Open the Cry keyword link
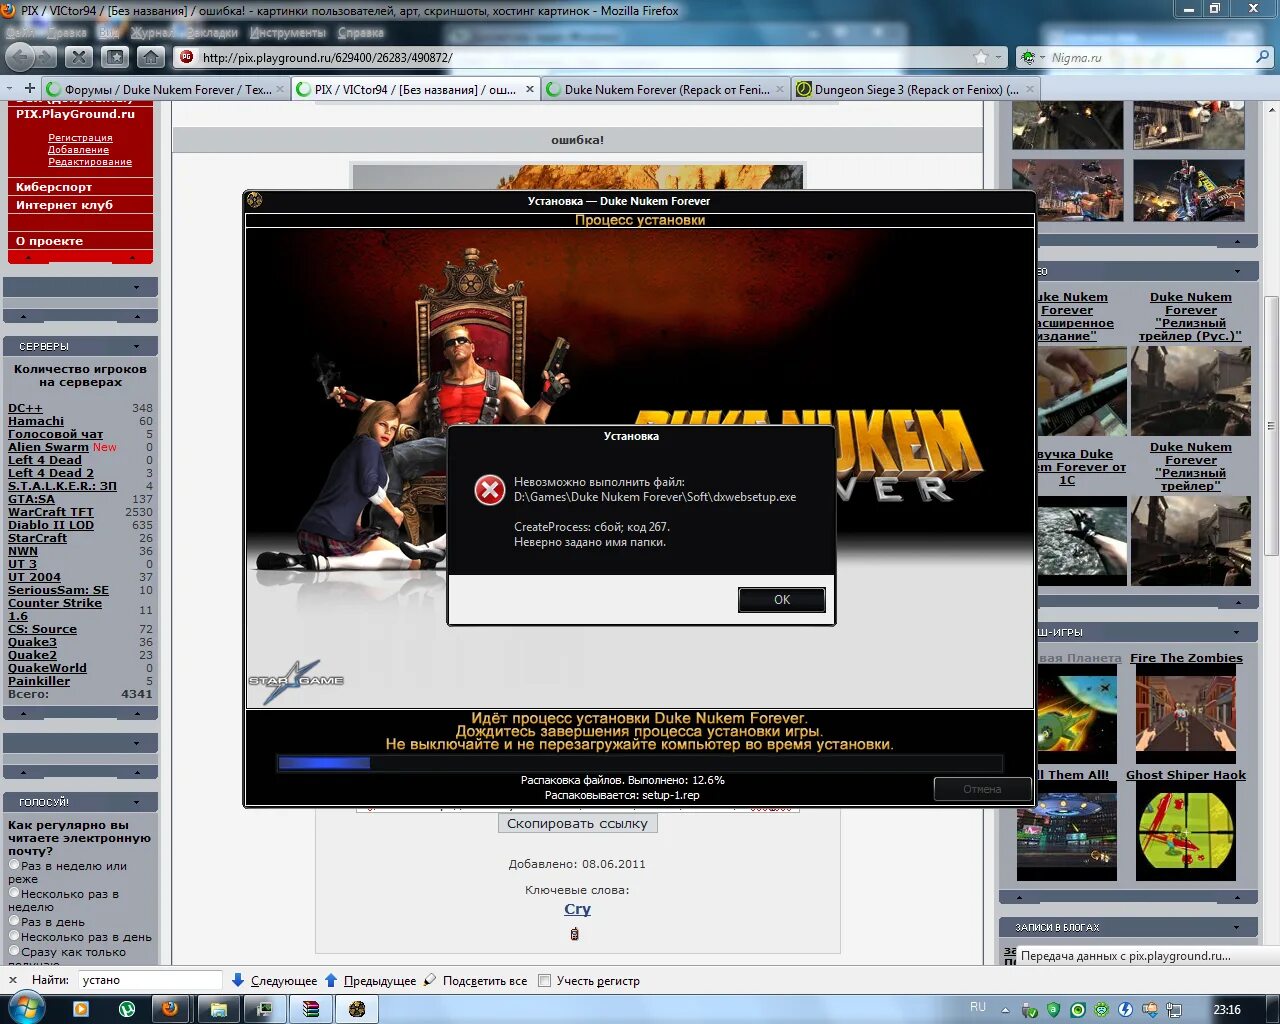The height and width of the screenshot is (1024, 1280). coord(577,909)
